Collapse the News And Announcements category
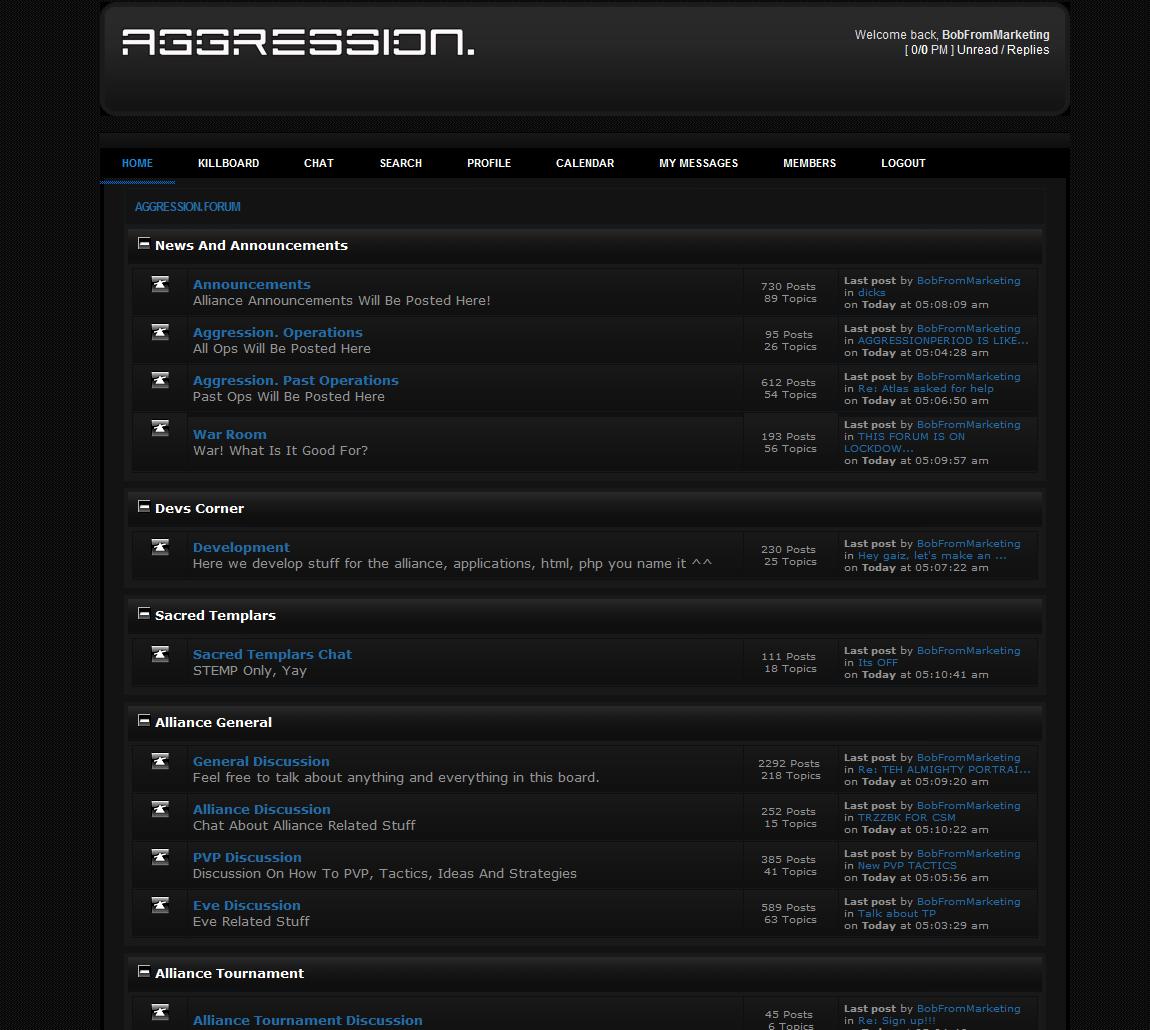1150x1030 pixels. pyautogui.click(x=144, y=243)
